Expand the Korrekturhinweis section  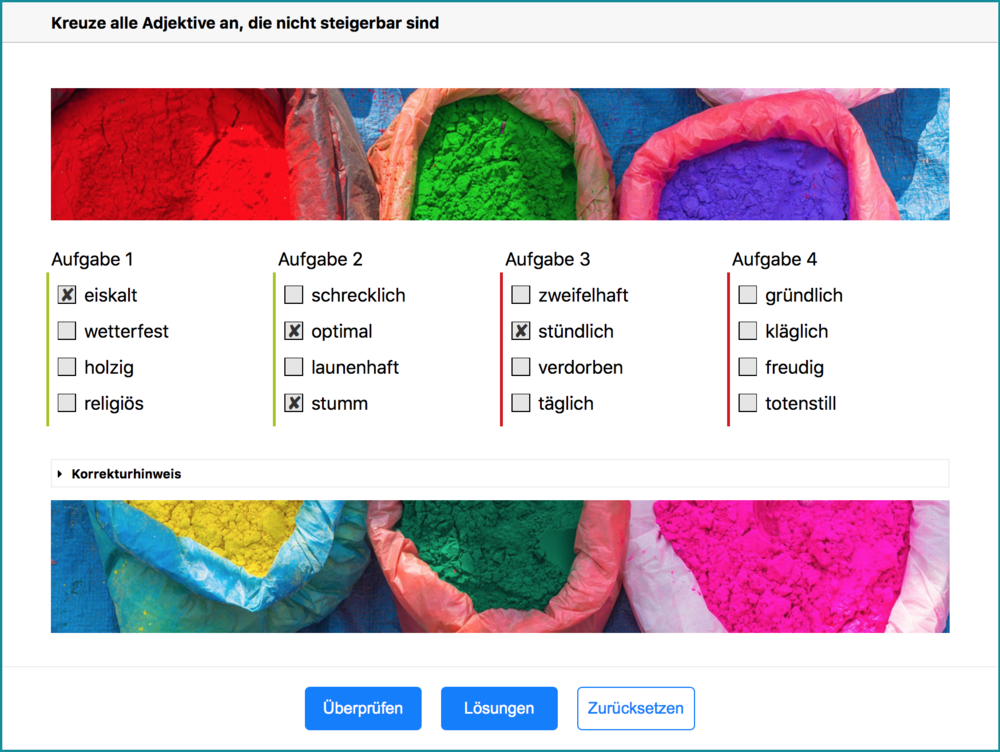tap(500, 473)
